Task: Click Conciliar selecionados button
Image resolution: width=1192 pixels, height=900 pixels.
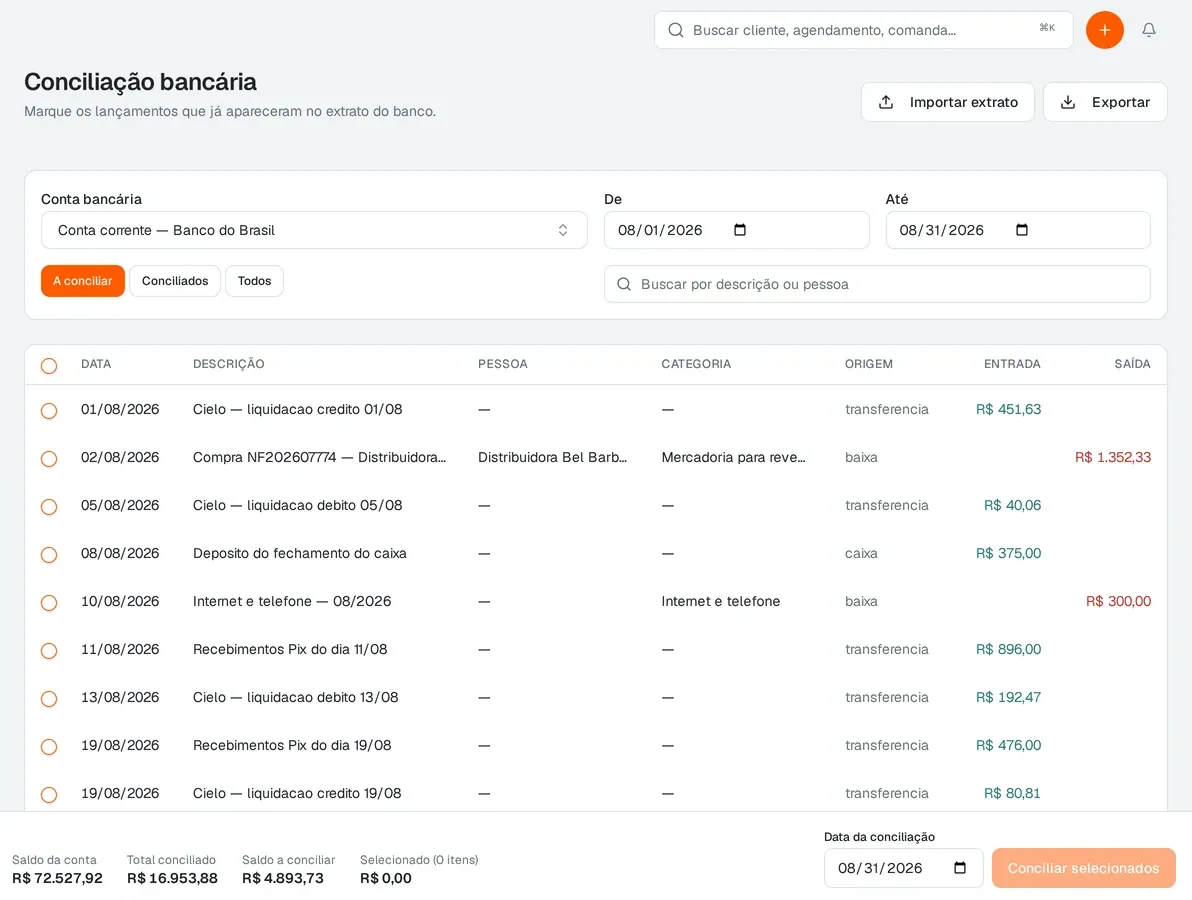Action: (1083, 868)
